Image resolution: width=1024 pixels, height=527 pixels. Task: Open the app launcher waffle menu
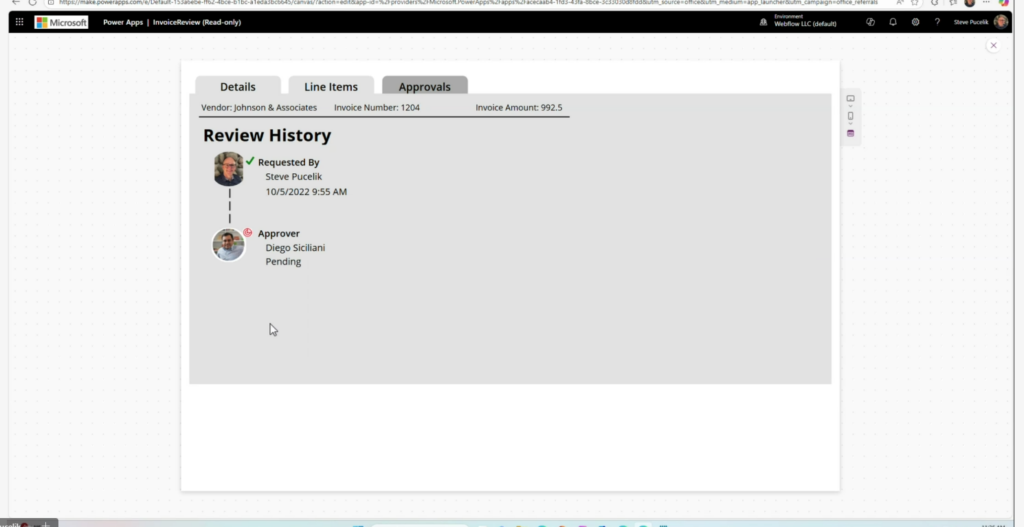pyautogui.click(x=19, y=22)
